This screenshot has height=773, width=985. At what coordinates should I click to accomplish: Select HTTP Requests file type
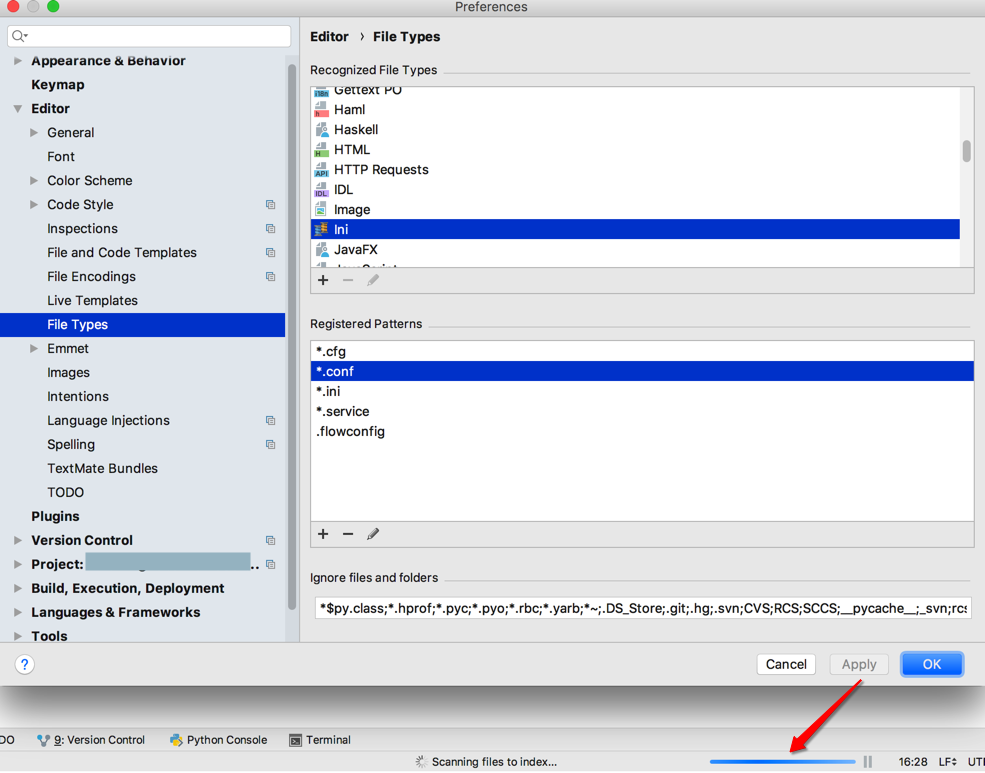tap(635, 170)
